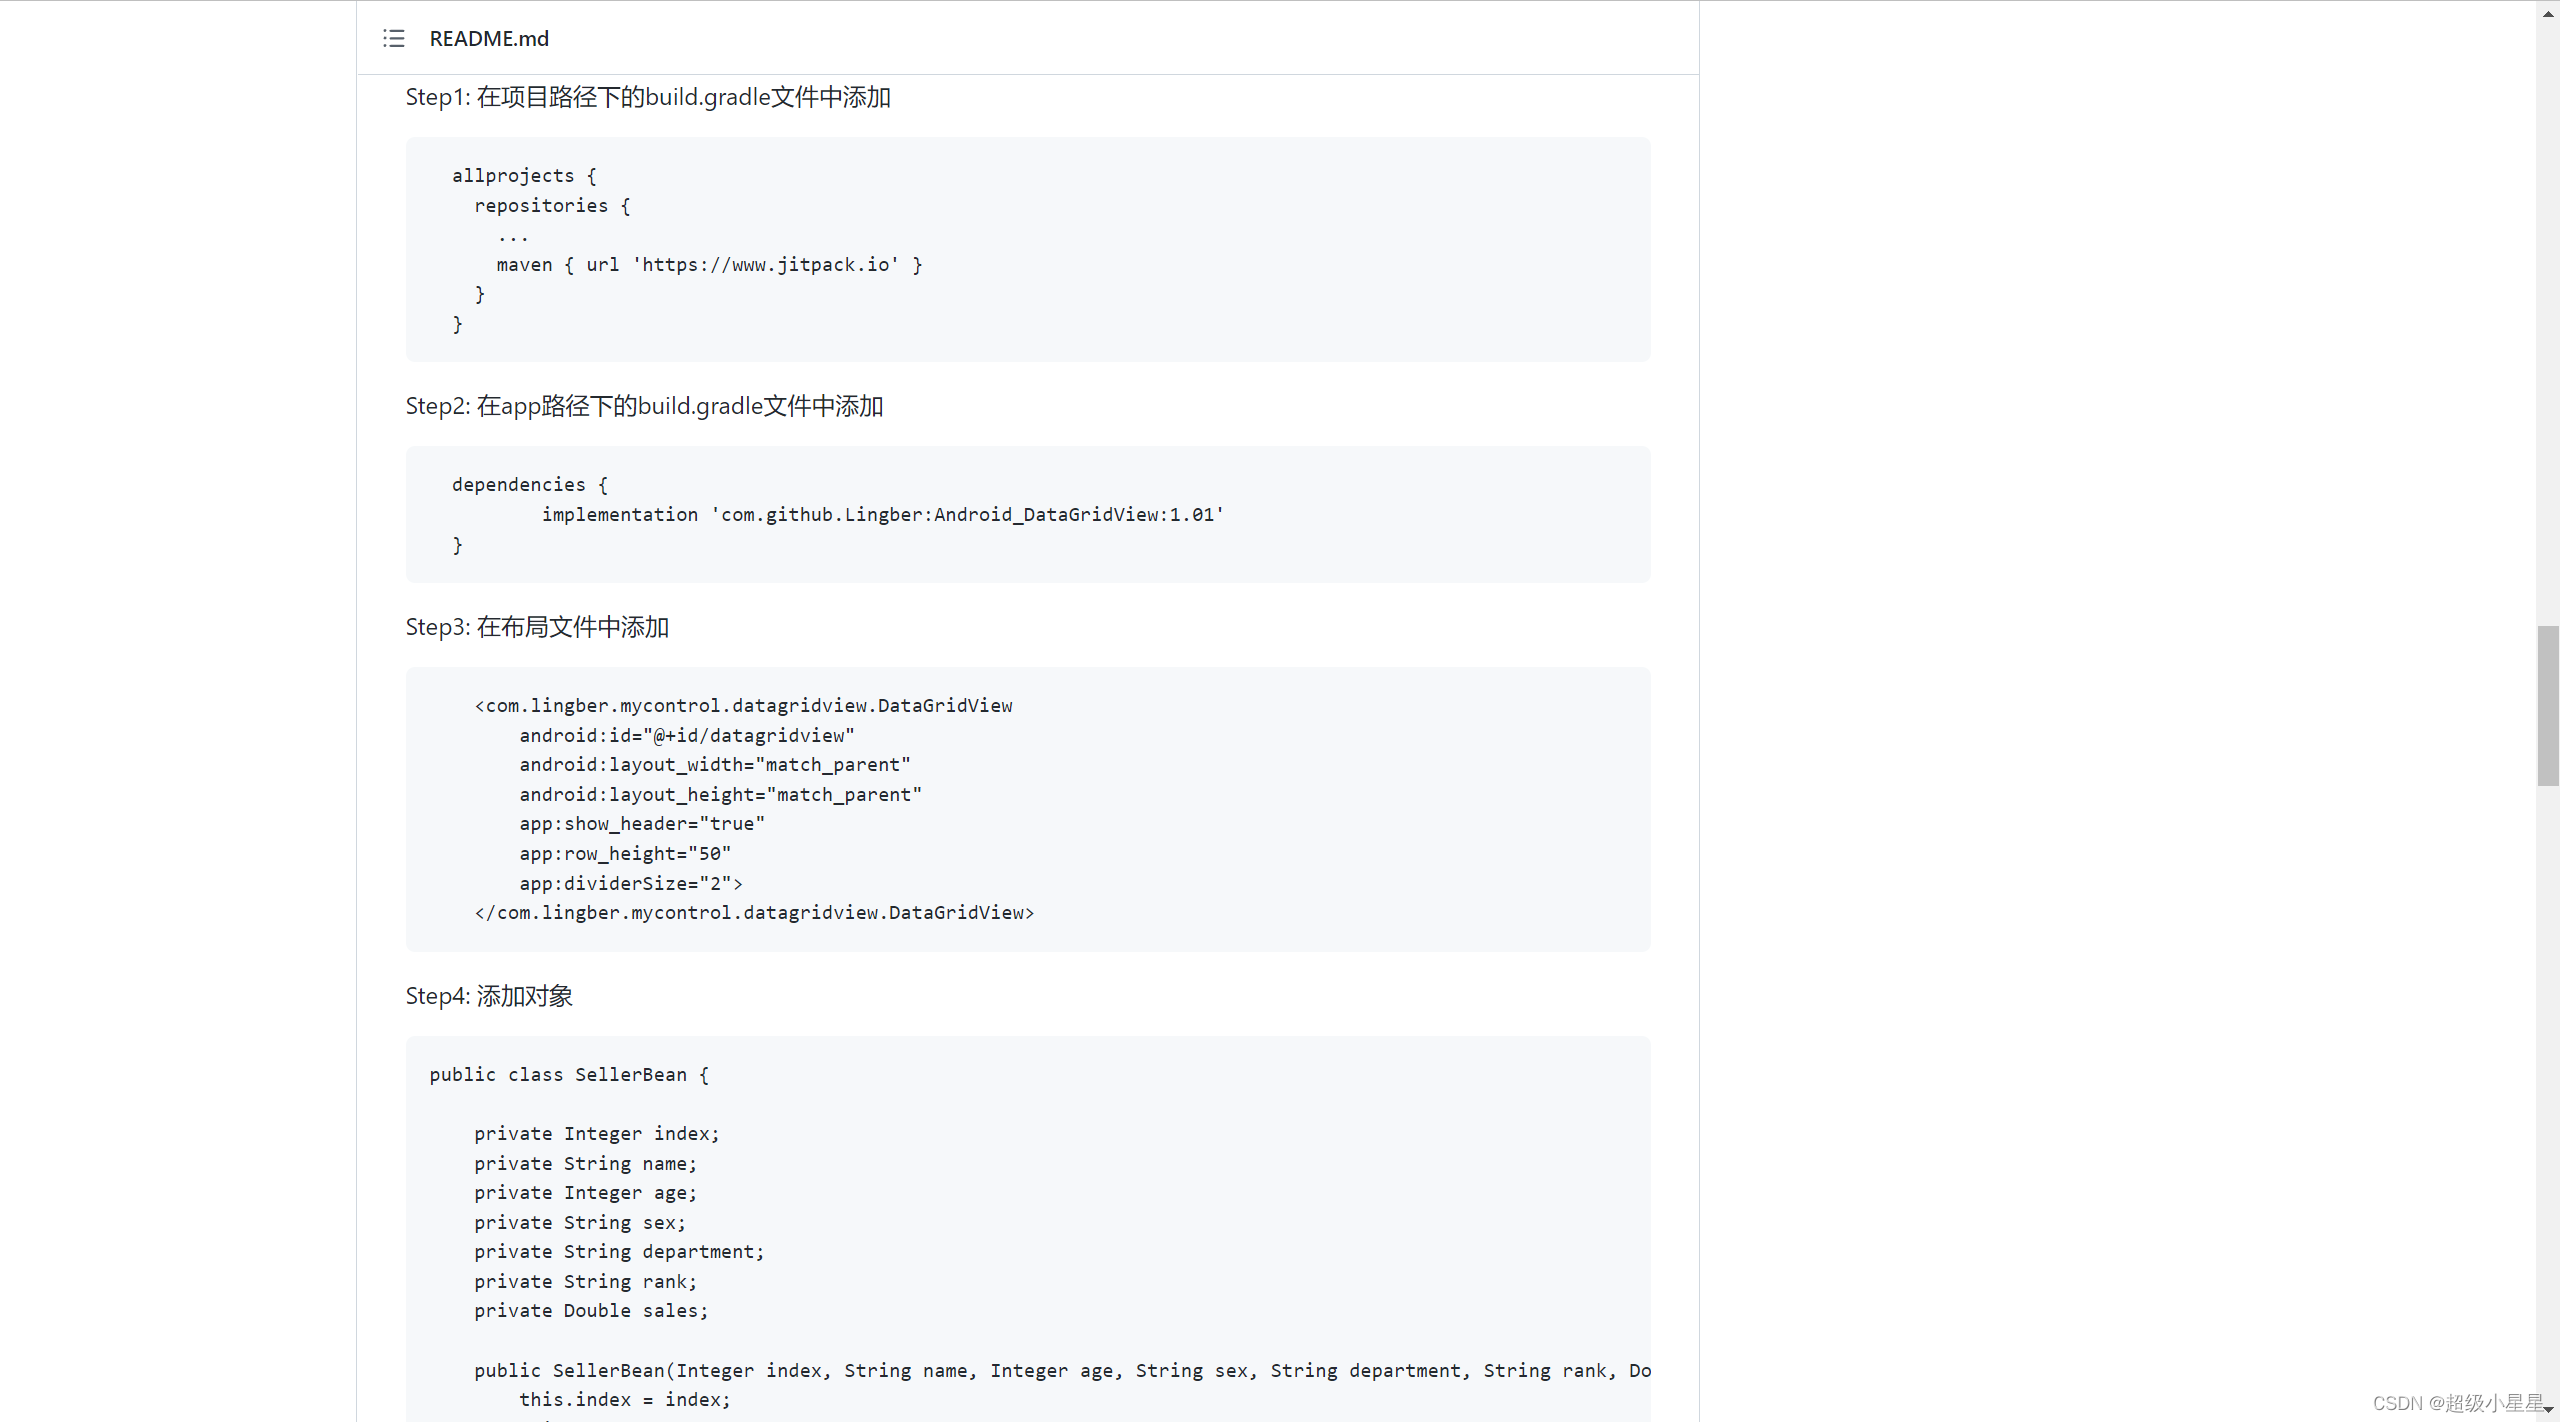2560x1422 pixels.
Task: Click the app:row_height="50" line
Action: pyautogui.click(x=625, y=854)
